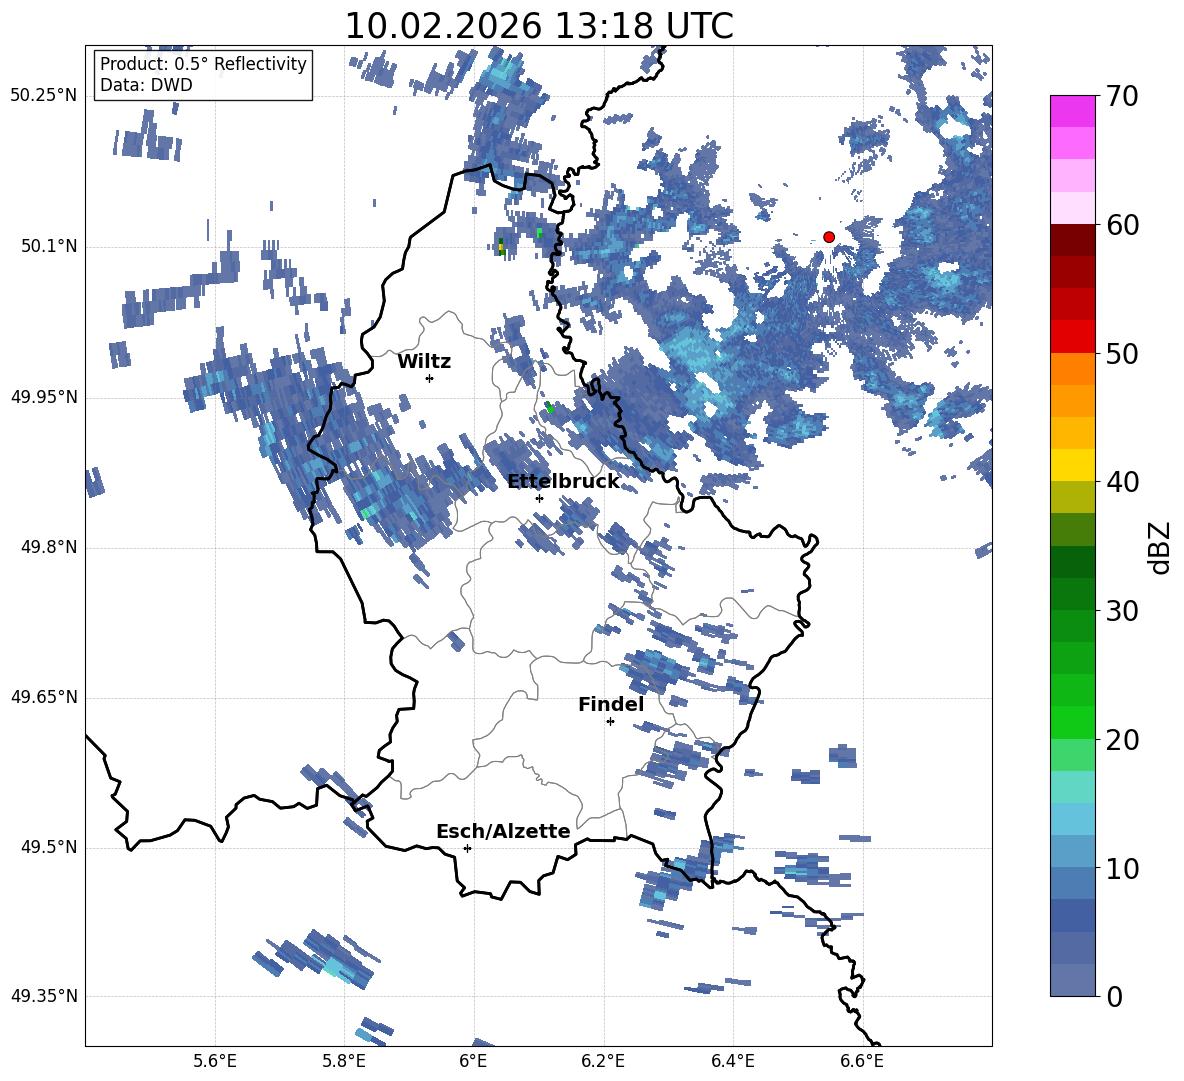Click the 50.1°N latitude tick label
Viewport: 1184px width, 1081px height.
(49, 247)
